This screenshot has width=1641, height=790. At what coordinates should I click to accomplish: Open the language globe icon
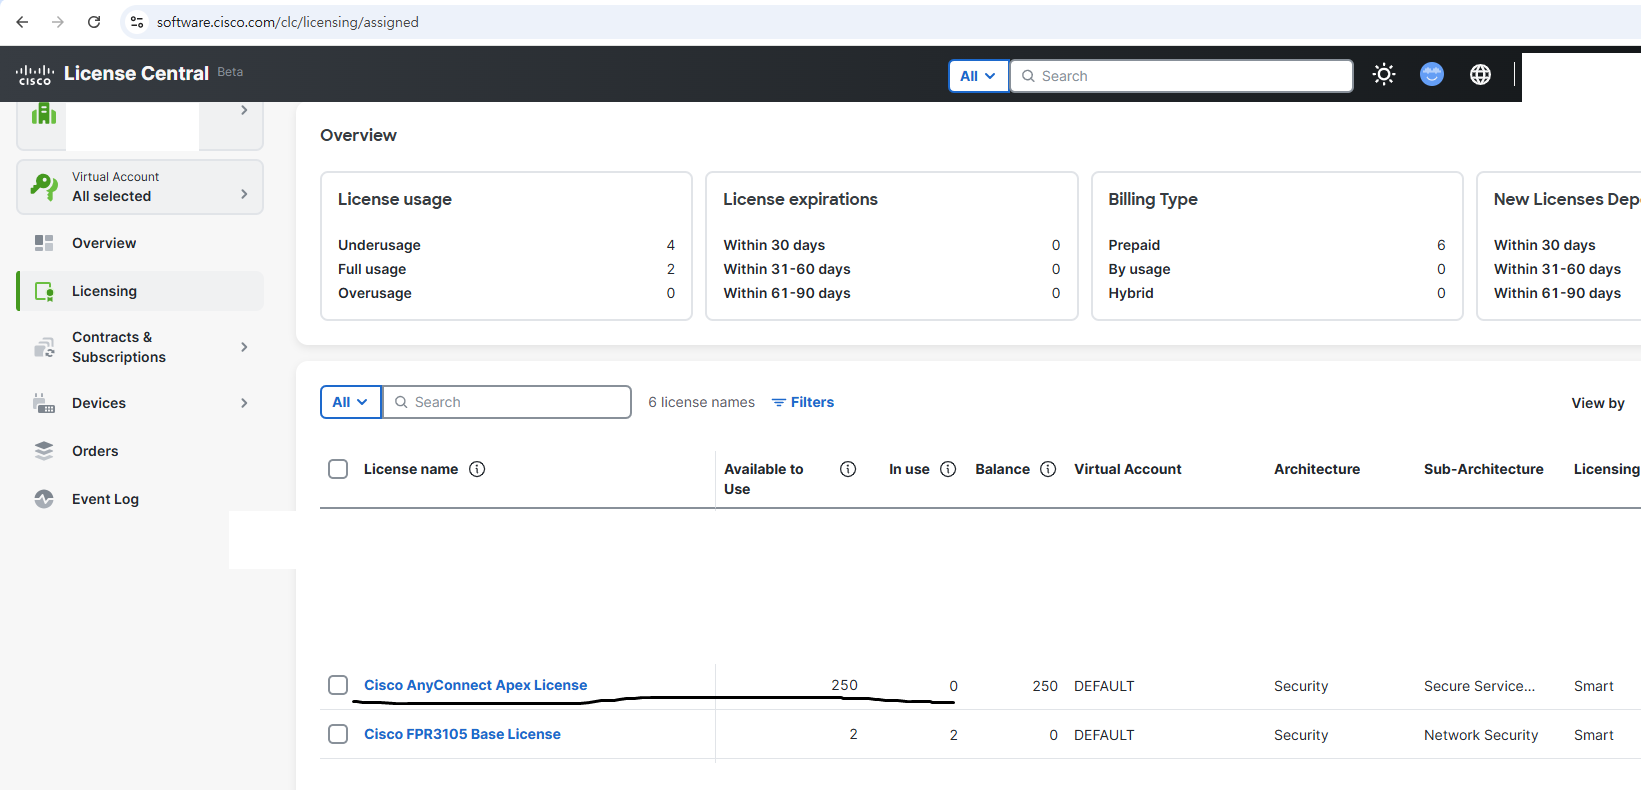[x=1480, y=74]
